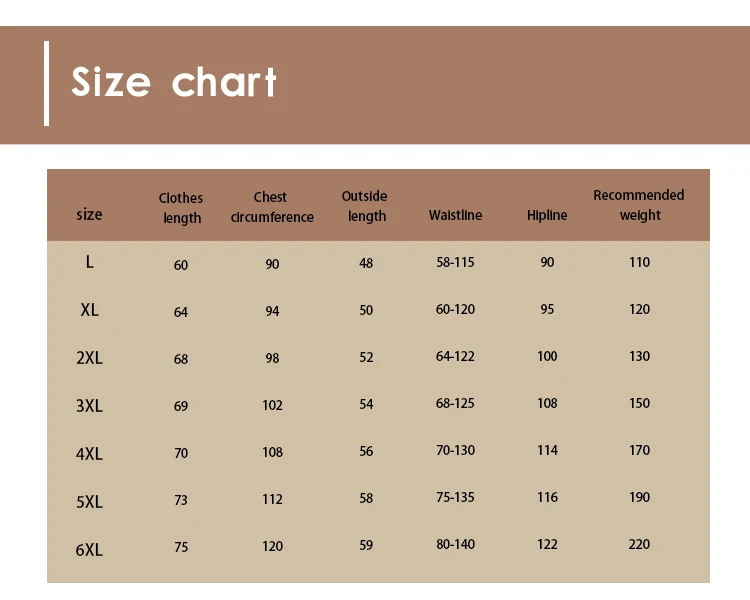Select the XL size row label
Image resolution: width=750 pixels, height=600 pixels.
click(90, 310)
